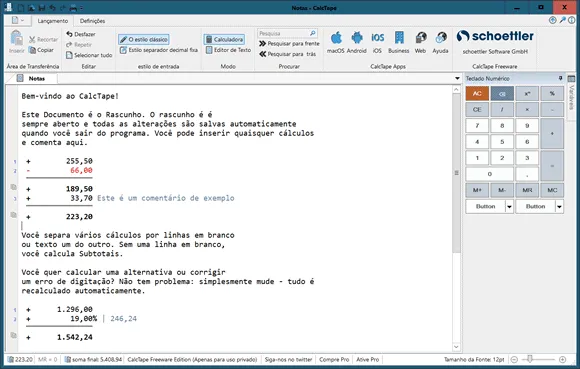Click the AC keypad button

[477, 94]
